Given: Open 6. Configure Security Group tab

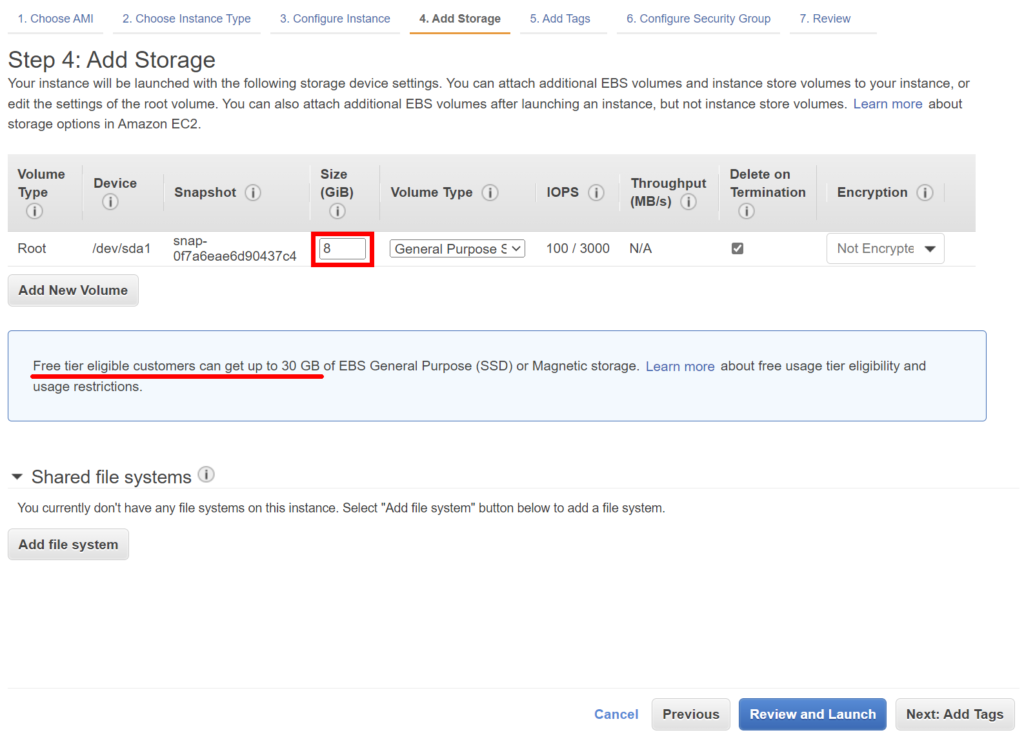Looking at the screenshot, I should 698,19.
